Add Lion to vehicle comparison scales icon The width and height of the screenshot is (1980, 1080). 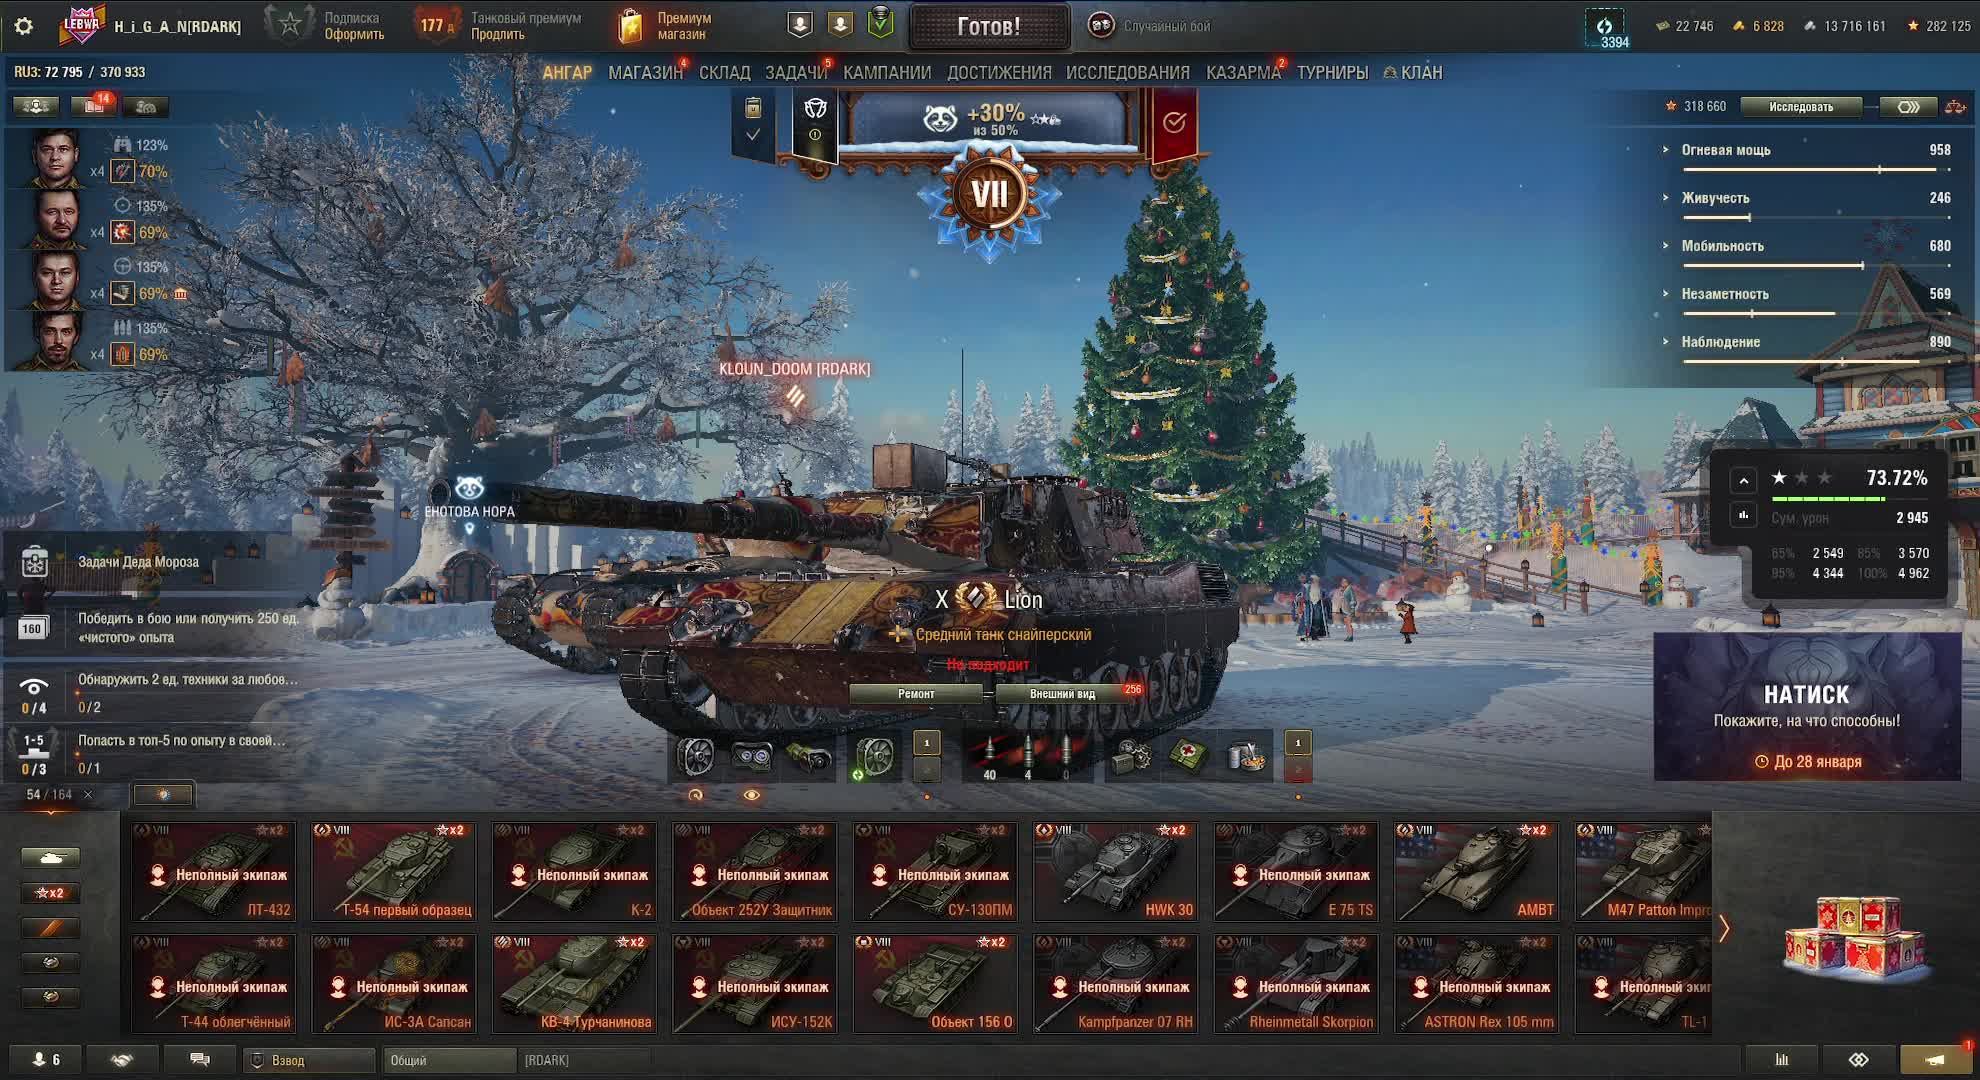point(1955,107)
